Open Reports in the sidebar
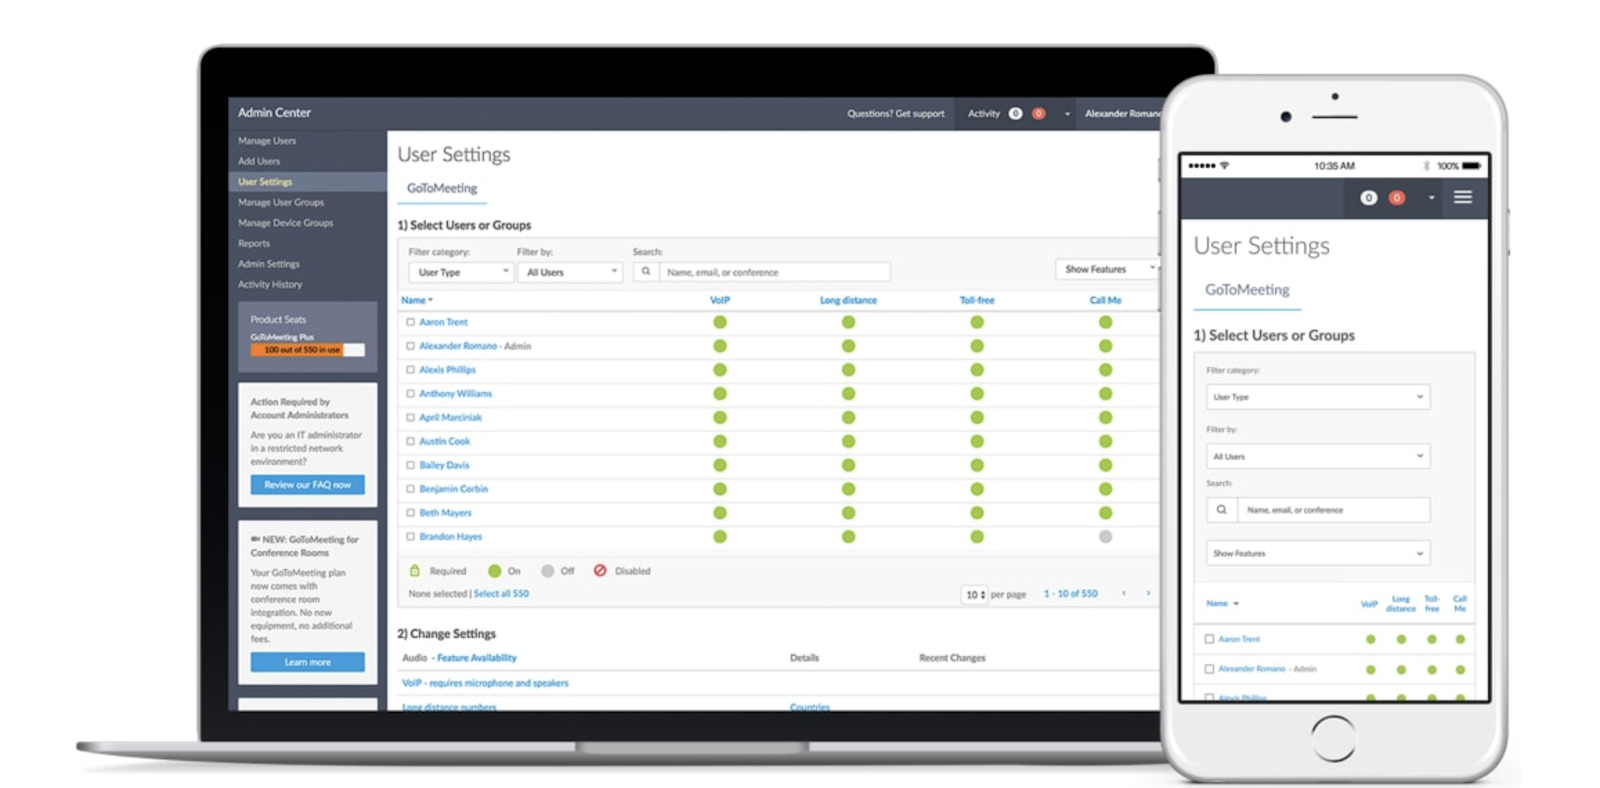The image size is (1600, 788). click(x=254, y=243)
